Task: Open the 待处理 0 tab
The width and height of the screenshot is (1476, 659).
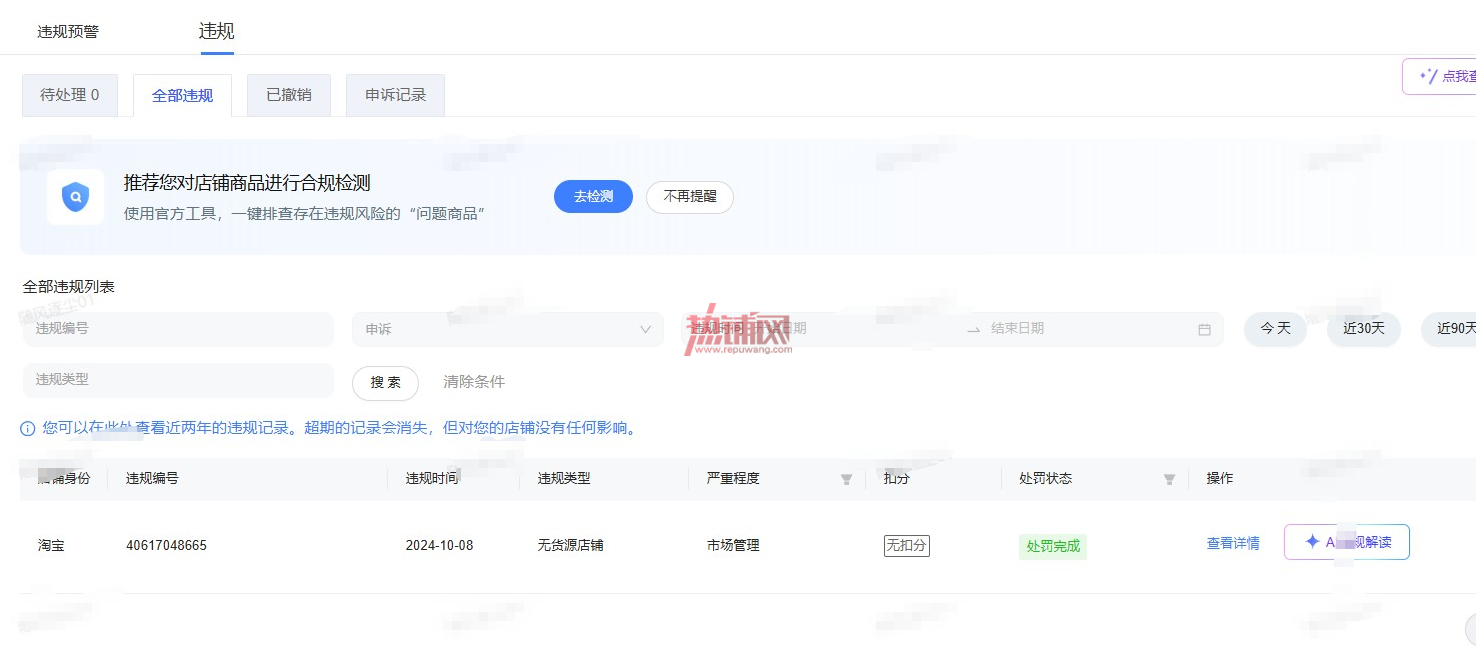Action: 70,95
